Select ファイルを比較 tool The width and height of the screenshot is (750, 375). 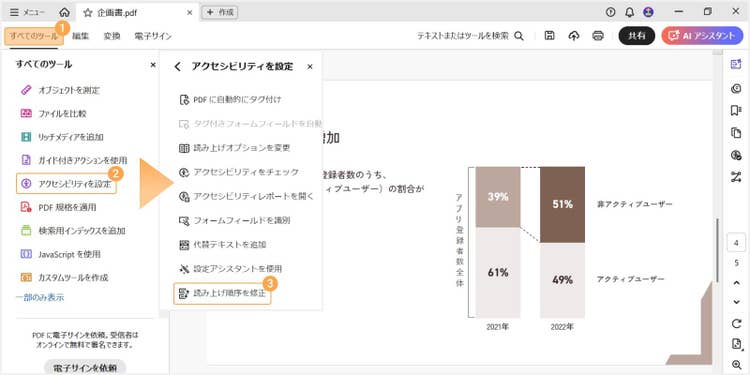point(54,114)
